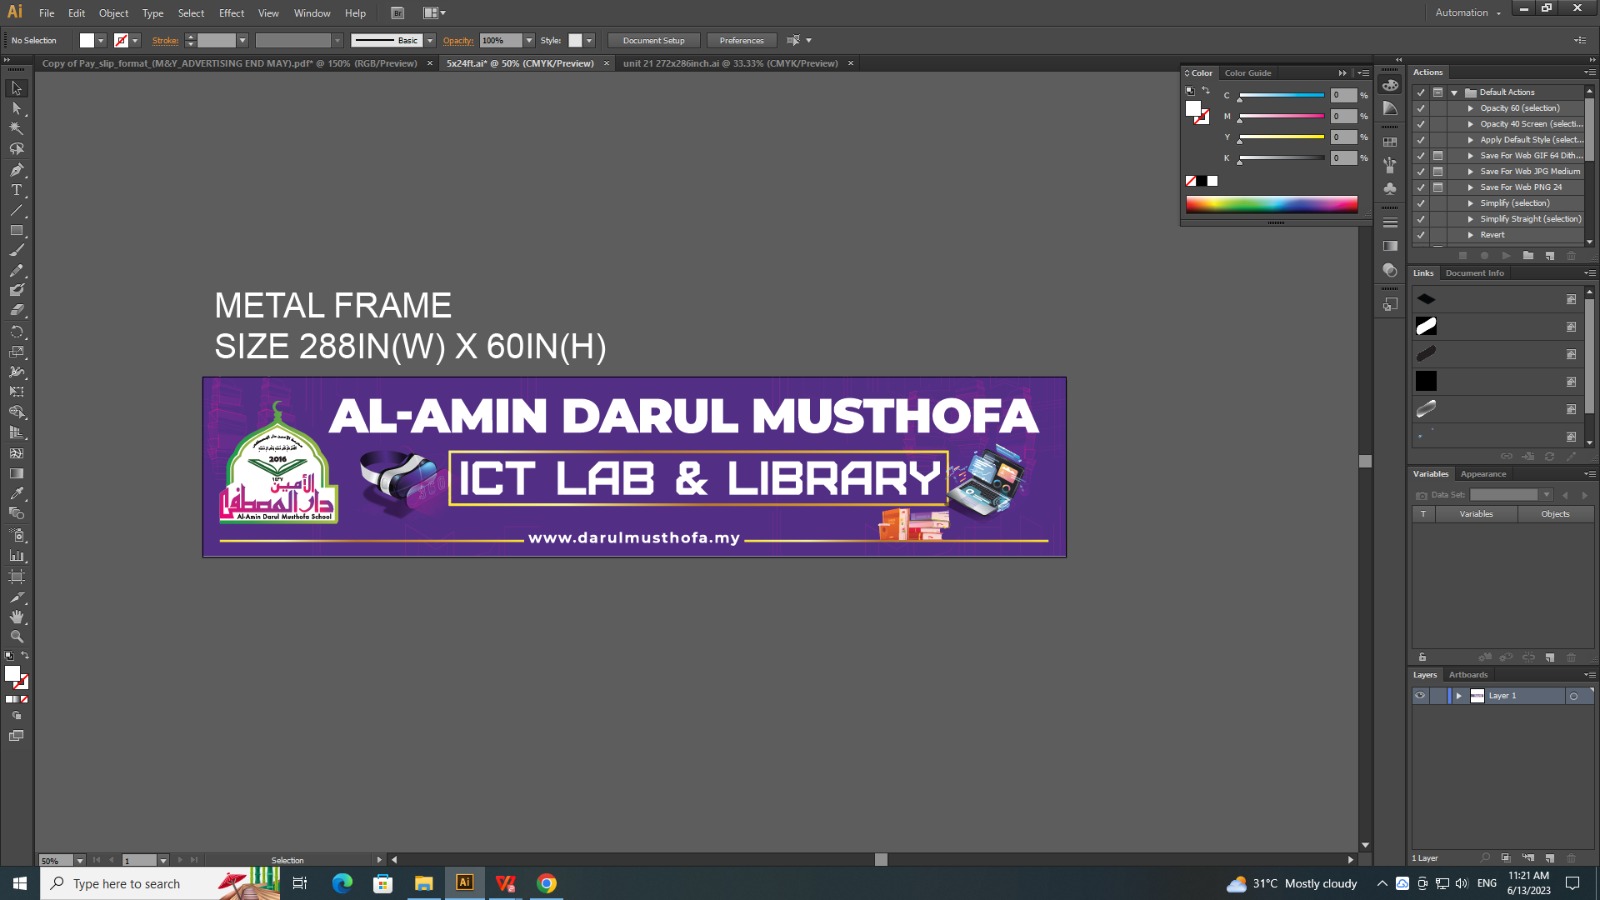Open the Symbols panel from the dock
Image resolution: width=1600 pixels, height=900 pixels.
point(1390,188)
